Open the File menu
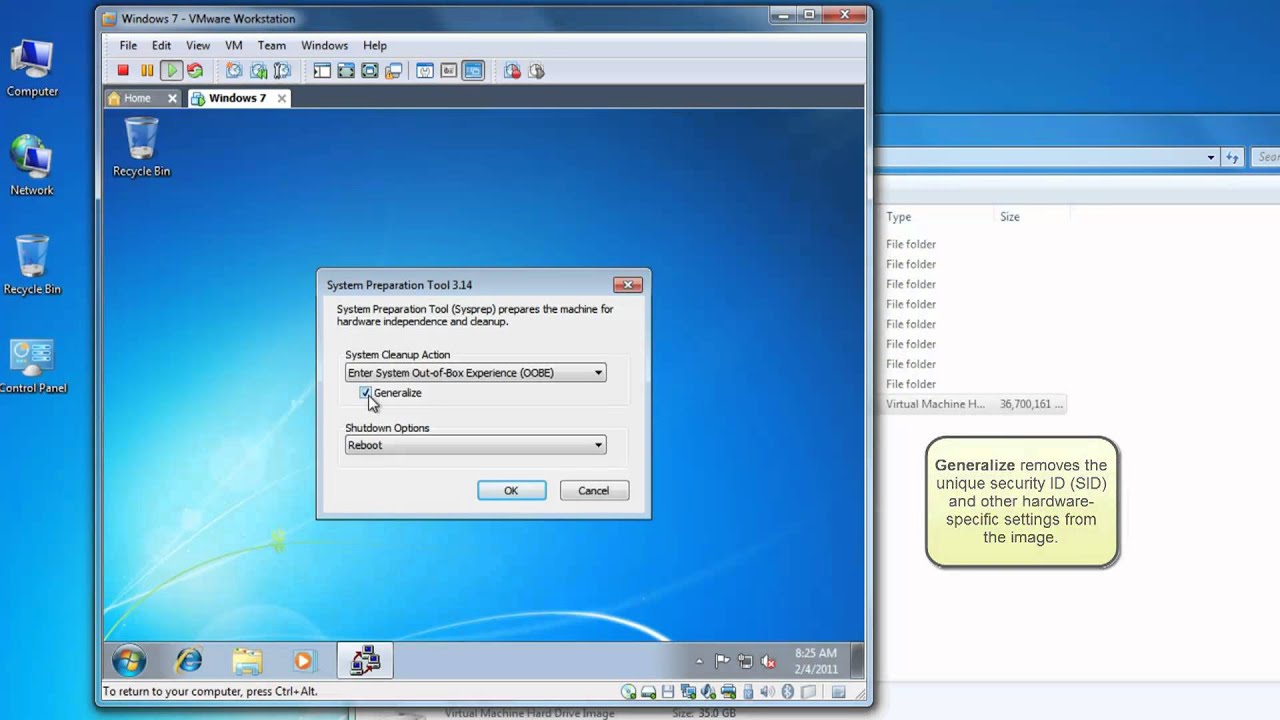 click(128, 45)
